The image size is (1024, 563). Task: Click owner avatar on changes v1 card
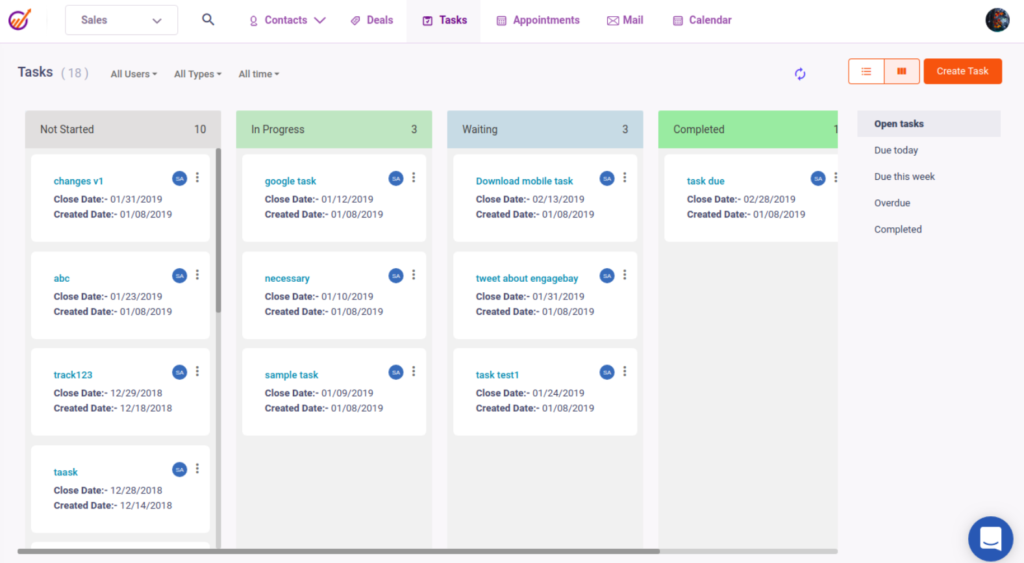tap(180, 178)
